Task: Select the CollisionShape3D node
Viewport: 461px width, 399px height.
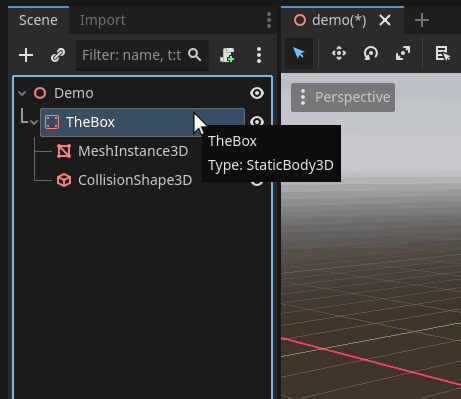Action: tap(135, 180)
